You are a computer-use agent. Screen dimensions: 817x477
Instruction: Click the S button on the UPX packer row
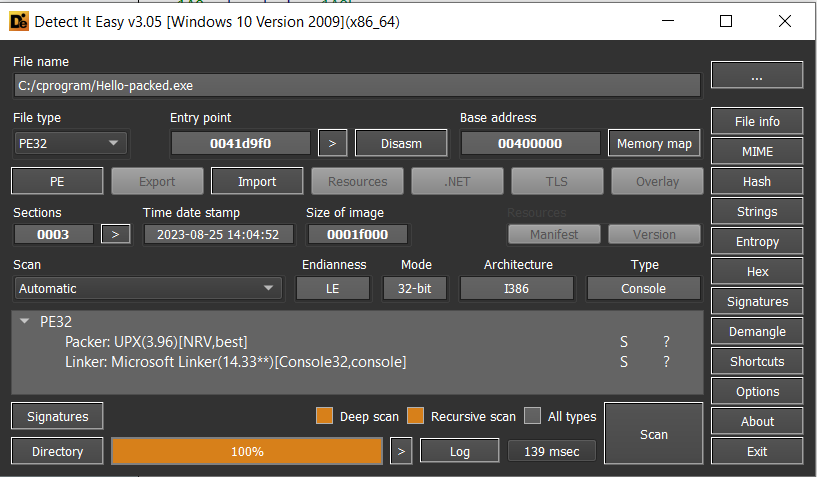[x=624, y=342]
